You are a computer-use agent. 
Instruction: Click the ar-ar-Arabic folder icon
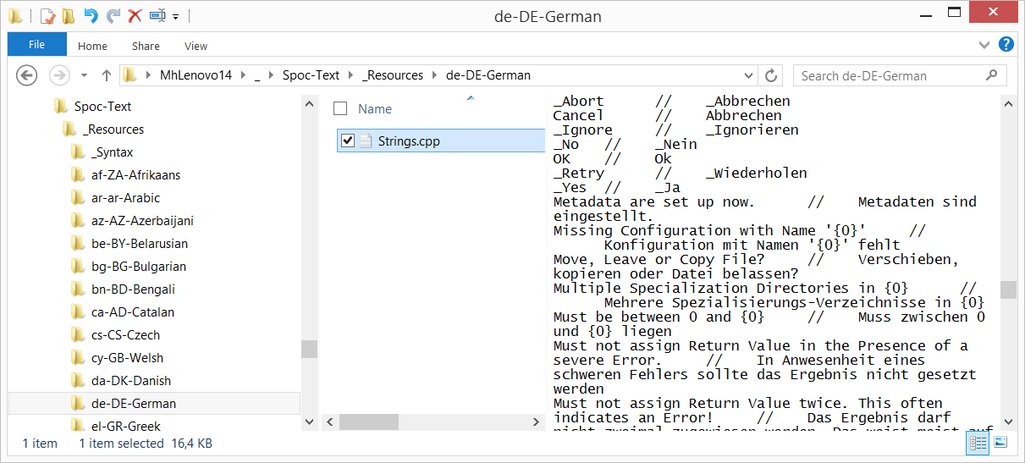(78, 198)
